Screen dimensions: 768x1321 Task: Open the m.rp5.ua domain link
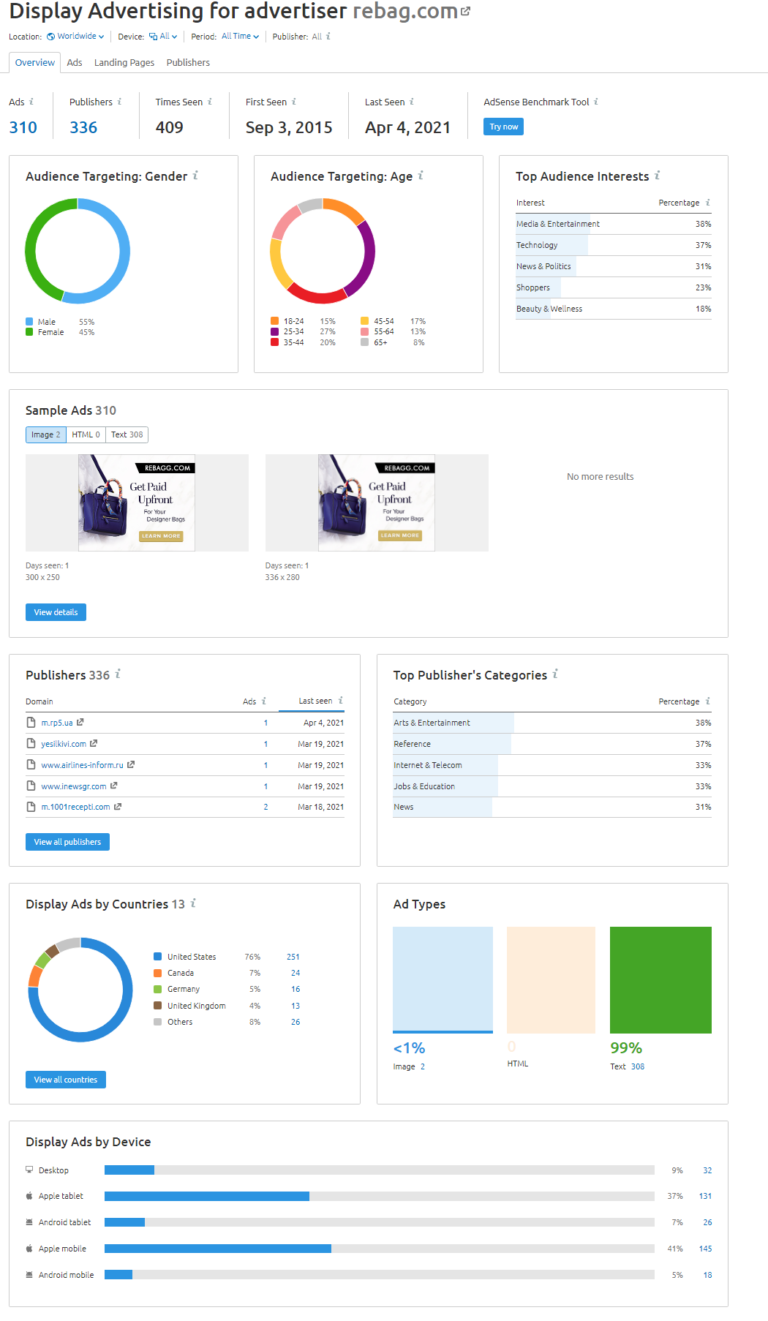(55, 723)
